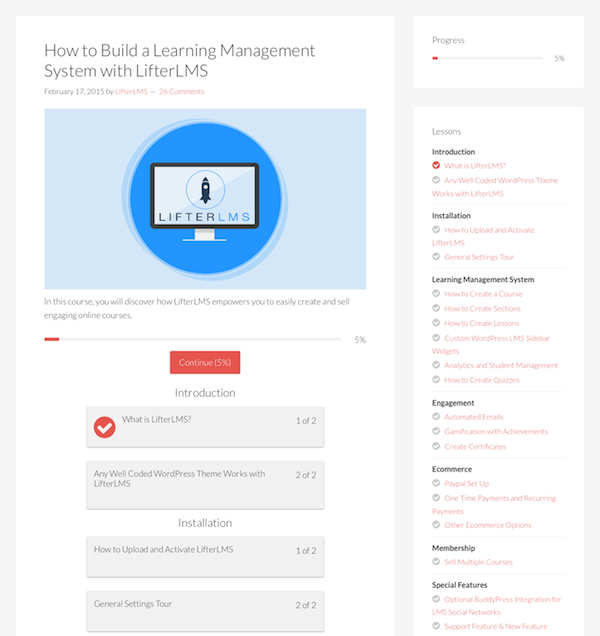Click the Special Features sidebar heading
The height and width of the screenshot is (636, 600).
pyautogui.click(x=459, y=585)
